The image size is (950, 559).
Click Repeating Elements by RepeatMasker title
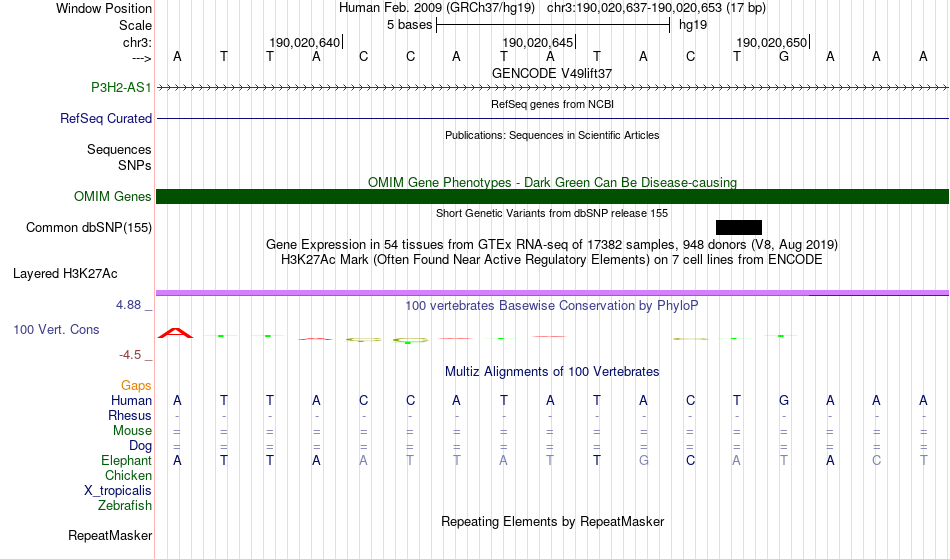click(552, 521)
